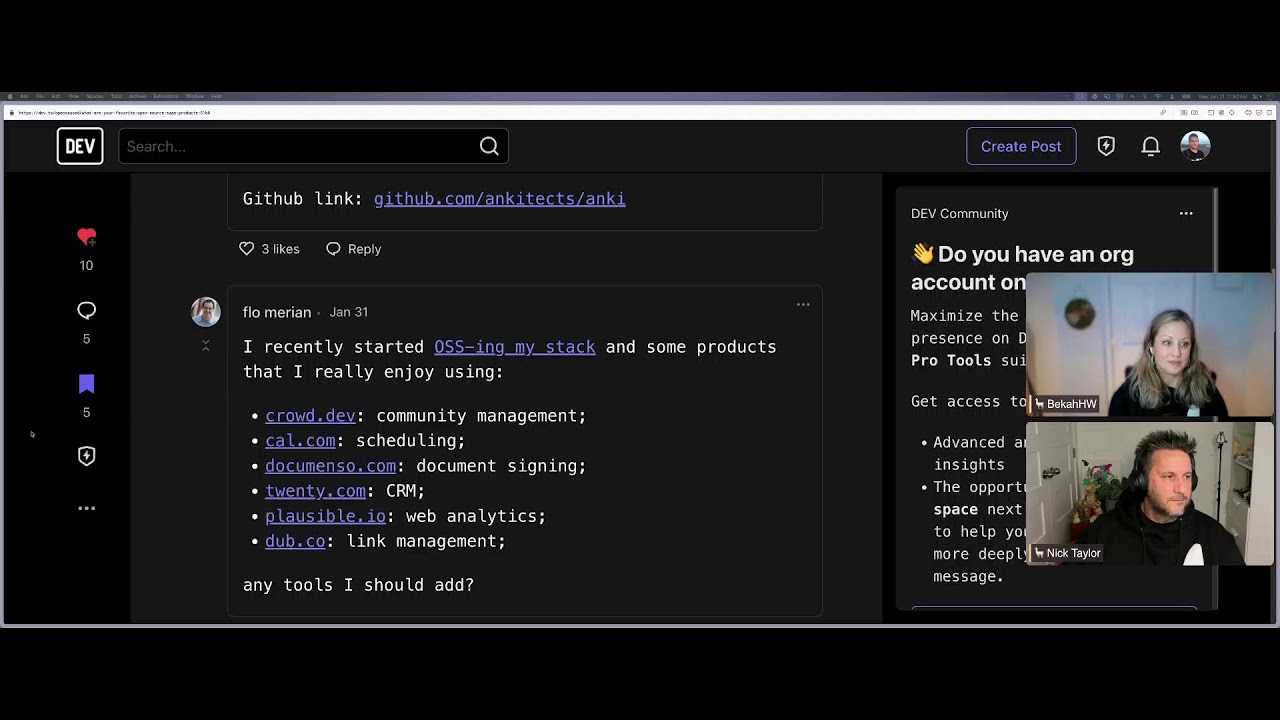
Task: Open the Create Post button
Action: click(1021, 146)
